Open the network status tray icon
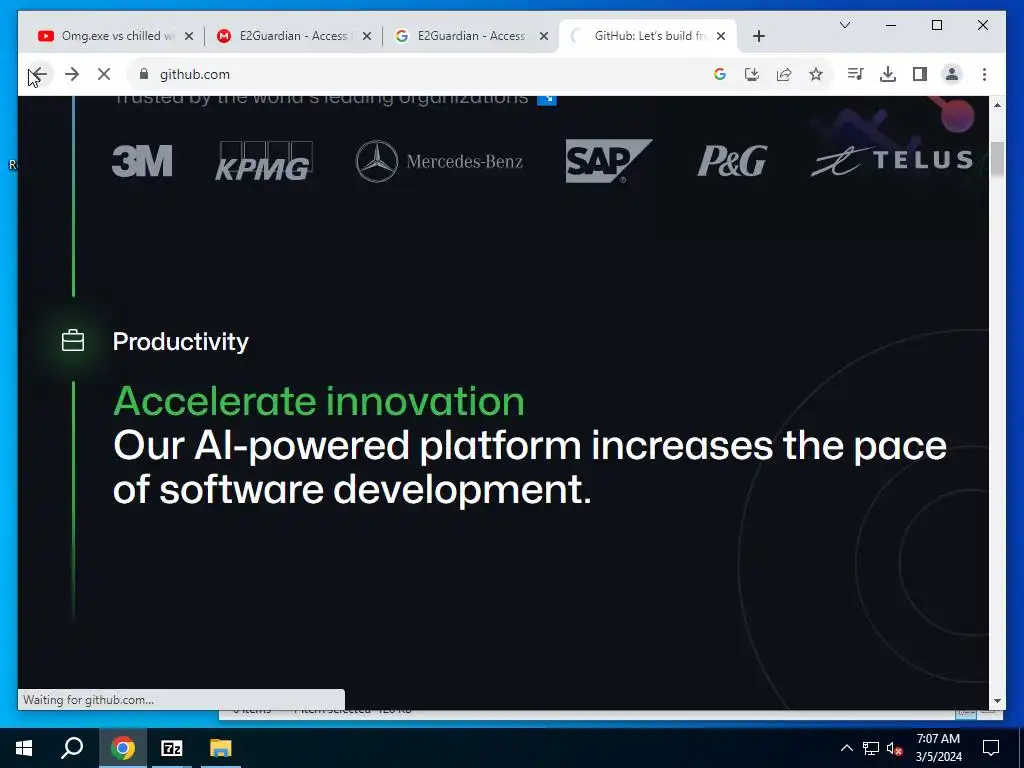 (x=871, y=748)
